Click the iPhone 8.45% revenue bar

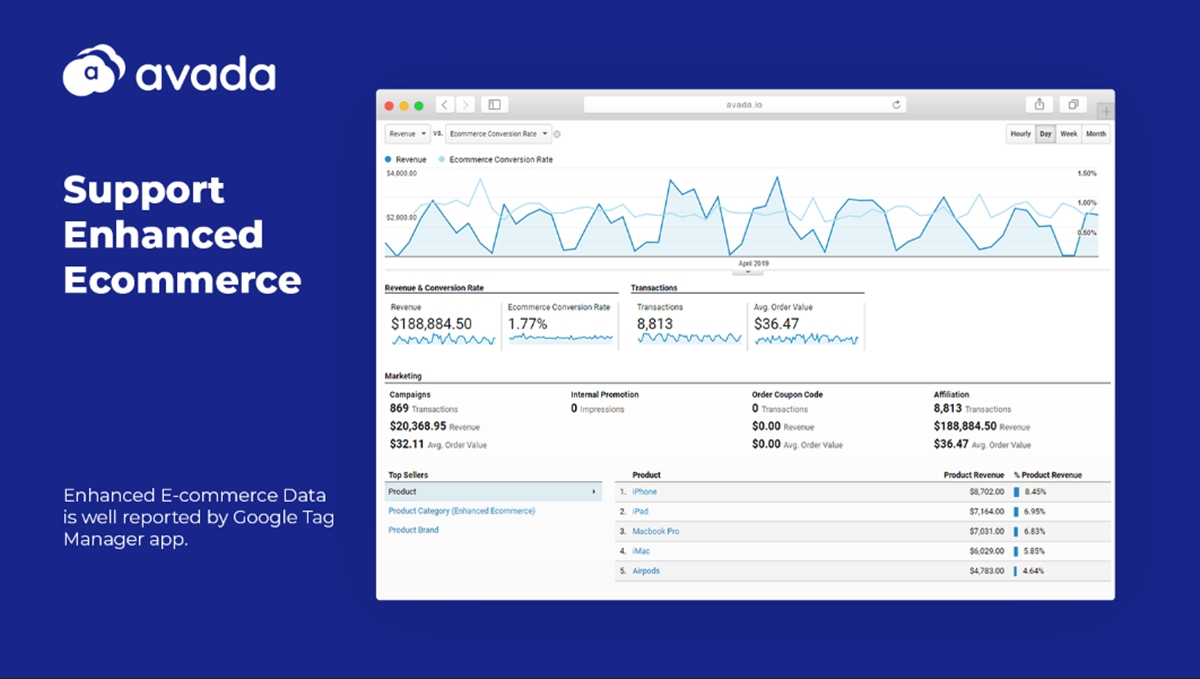[x=1017, y=492]
